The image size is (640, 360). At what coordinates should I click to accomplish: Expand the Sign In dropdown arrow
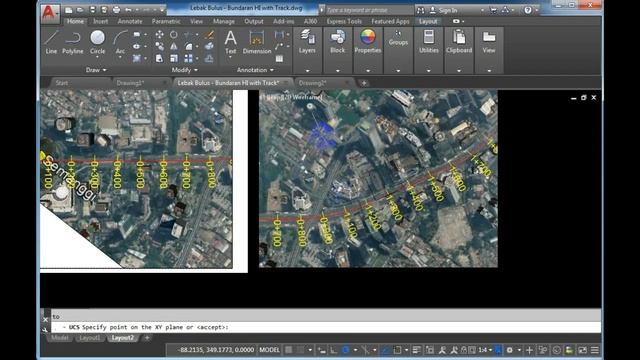pyautogui.click(x=482, y=10)
